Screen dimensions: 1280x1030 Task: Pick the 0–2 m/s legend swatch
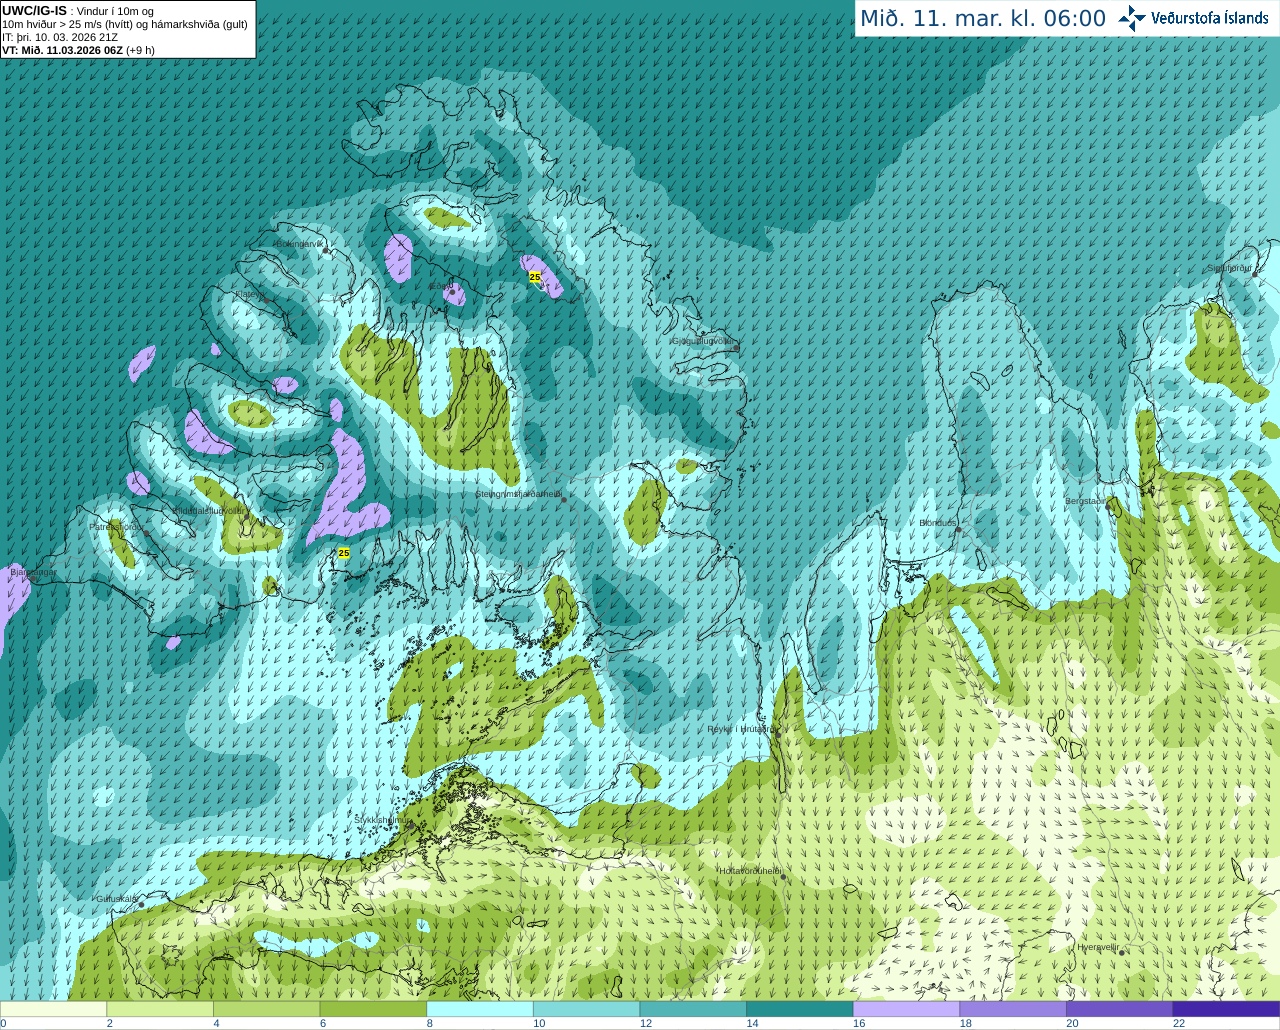coord(53,1009)
